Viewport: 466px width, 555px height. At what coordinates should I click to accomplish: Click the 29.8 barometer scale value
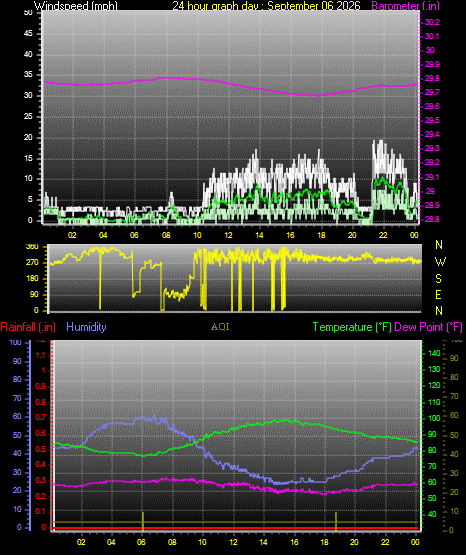click(x=432, y=78)
